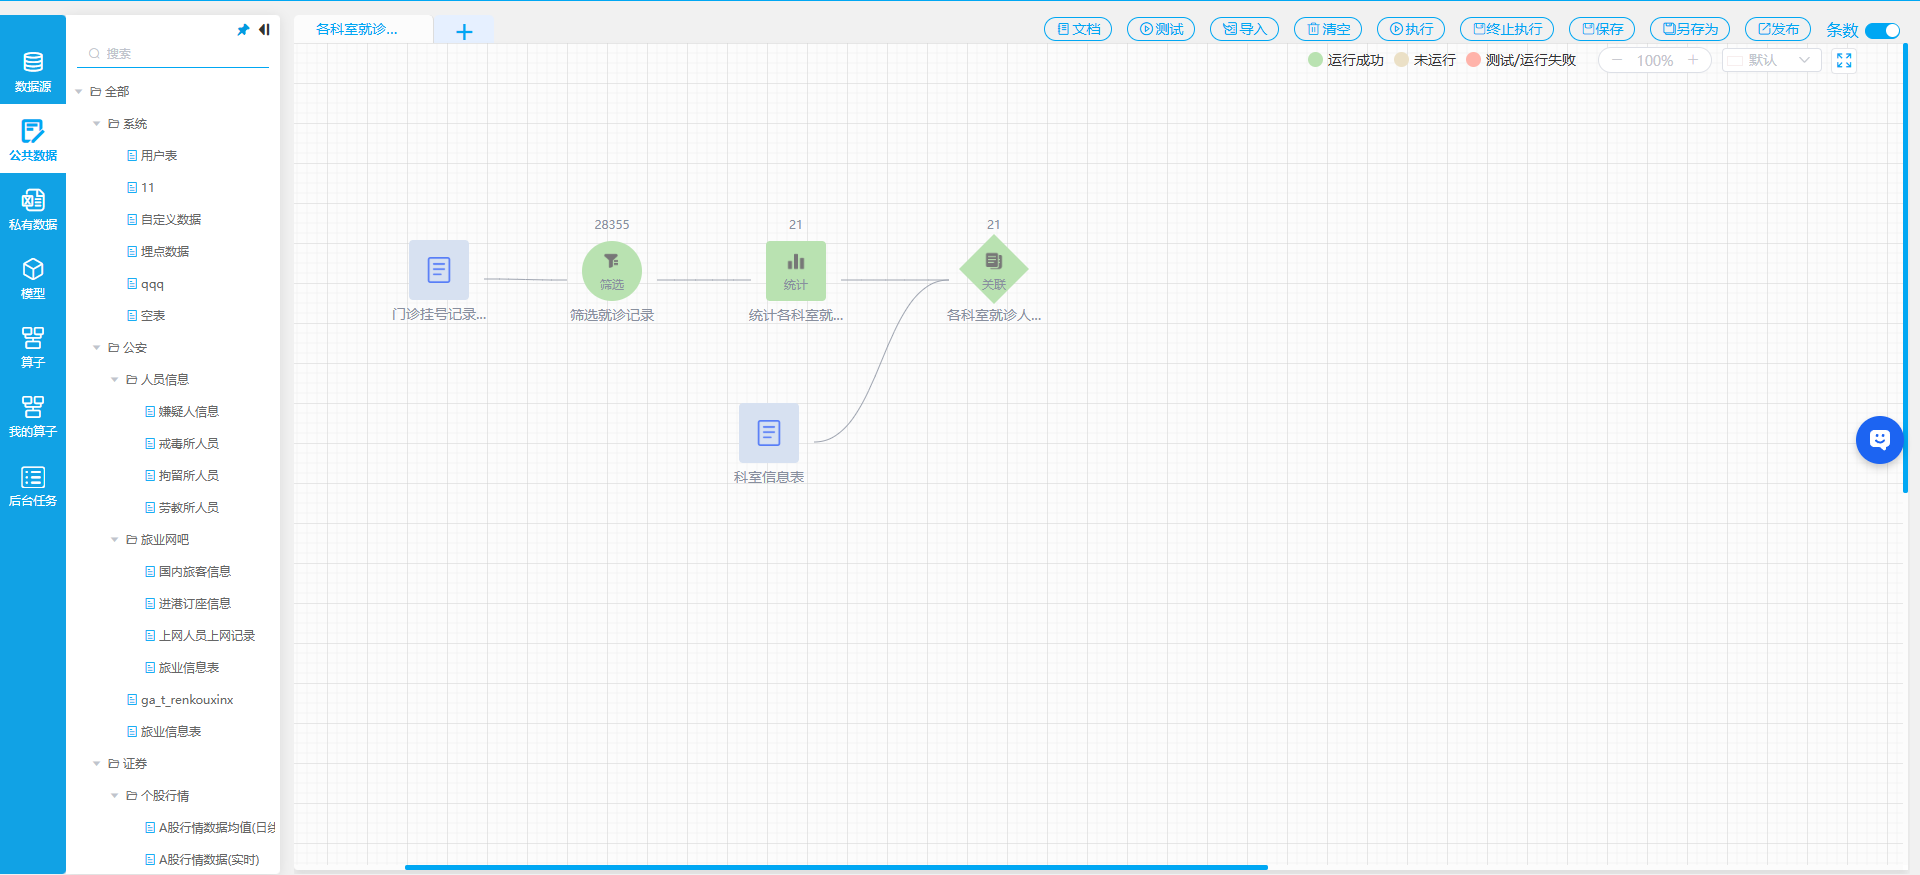
Task: Open the 默认 dropdown
Action: pos(1771,61)
